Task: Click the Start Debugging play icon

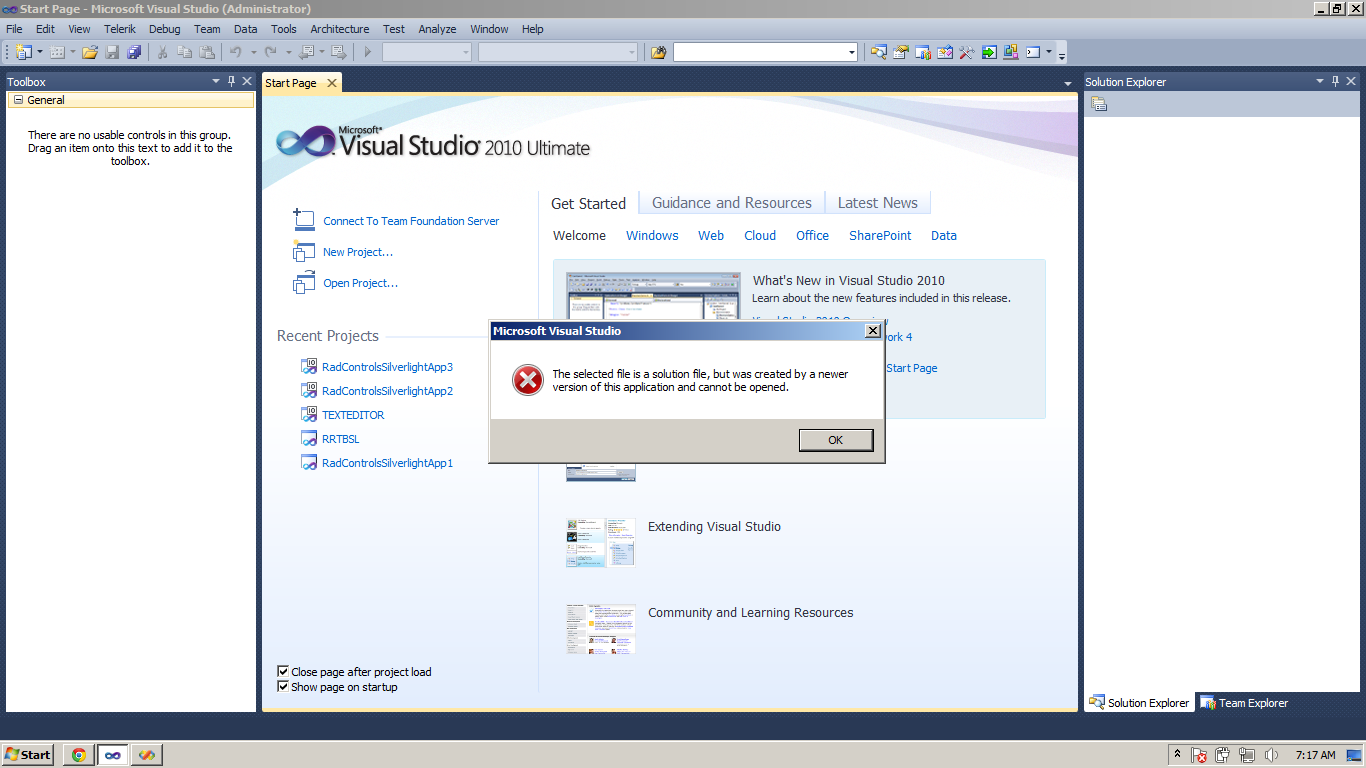Action: (x=368, y=52)
